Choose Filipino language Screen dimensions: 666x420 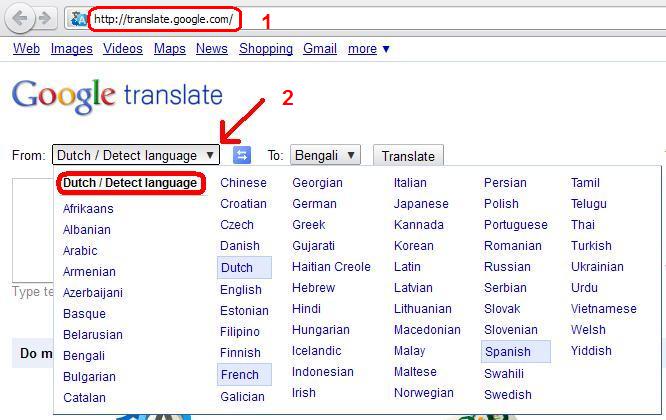[x=240, y=332]
